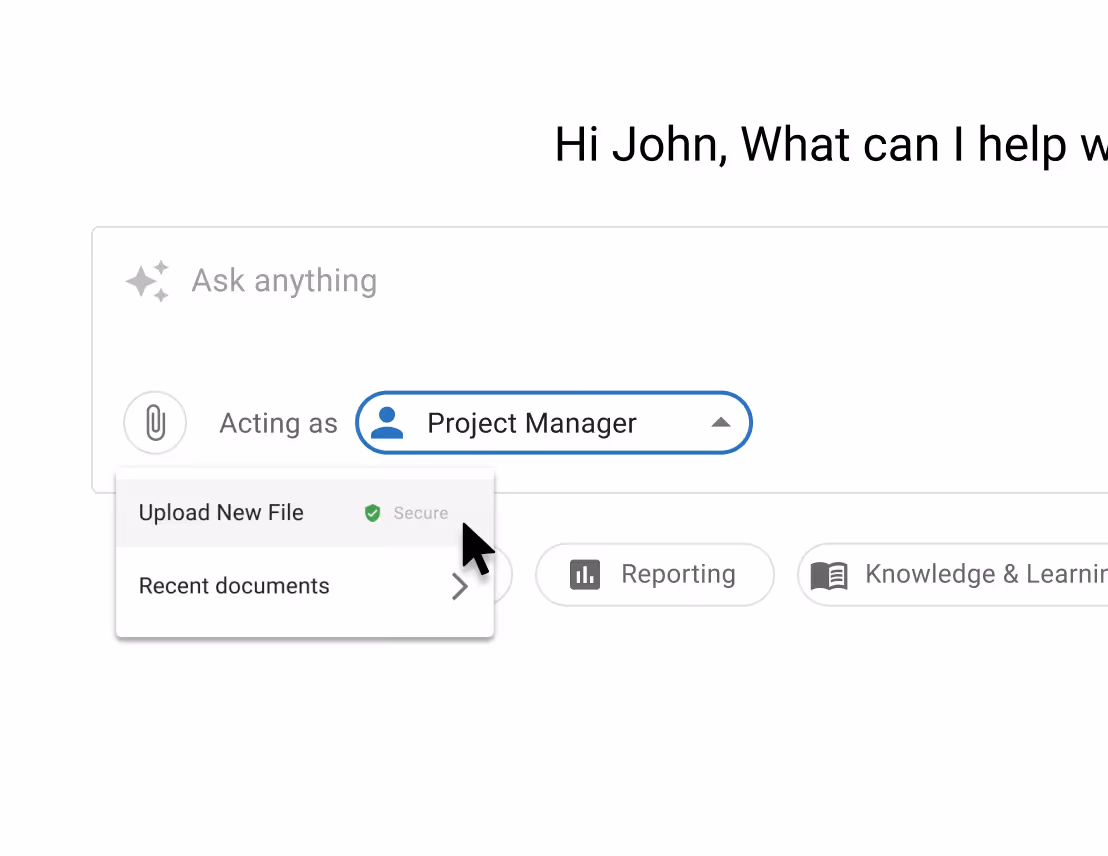The height and width of the screenshot is (856, 1108).
Task: Click the partially hidden chip left of Reporting
Action: tap(503, 574)
